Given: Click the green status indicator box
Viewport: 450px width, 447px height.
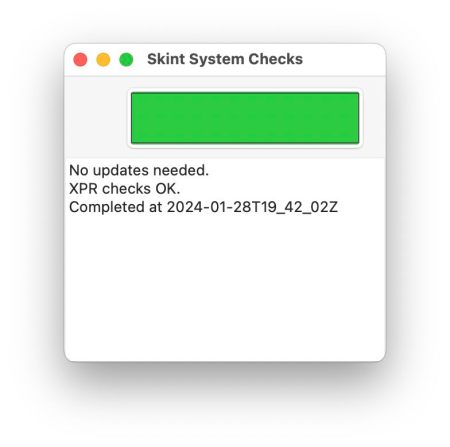Looking at the screenshot, I should coord(245,118).
